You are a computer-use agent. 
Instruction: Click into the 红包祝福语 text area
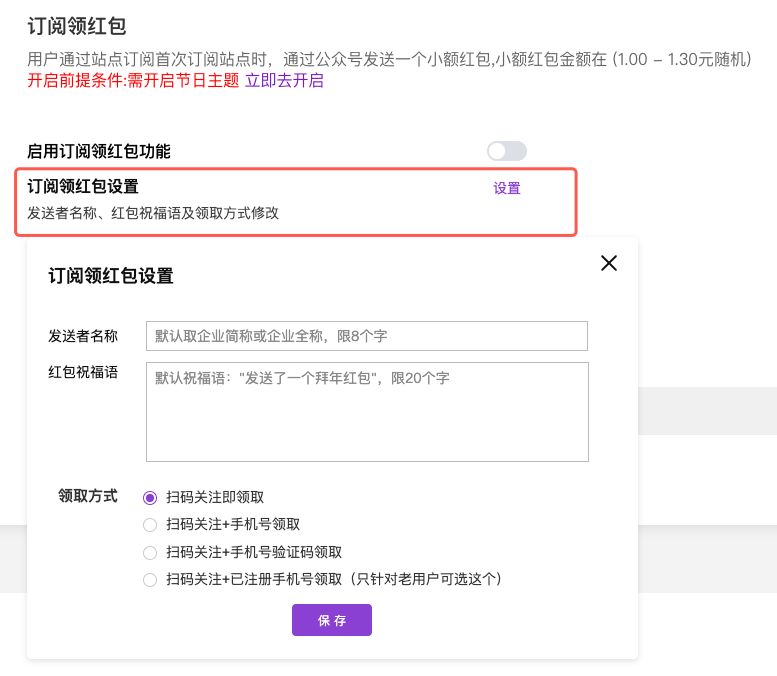[x=366, y=411]
